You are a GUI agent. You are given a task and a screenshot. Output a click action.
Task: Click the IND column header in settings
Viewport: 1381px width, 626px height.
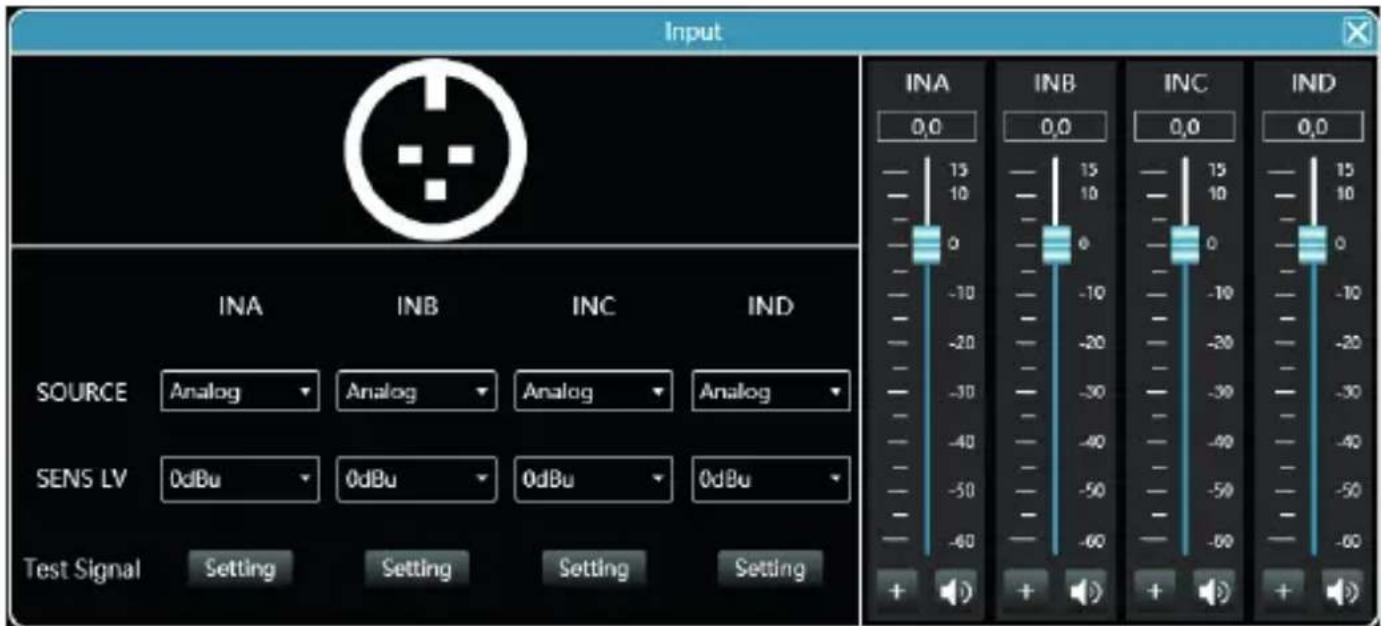point(770,307)
